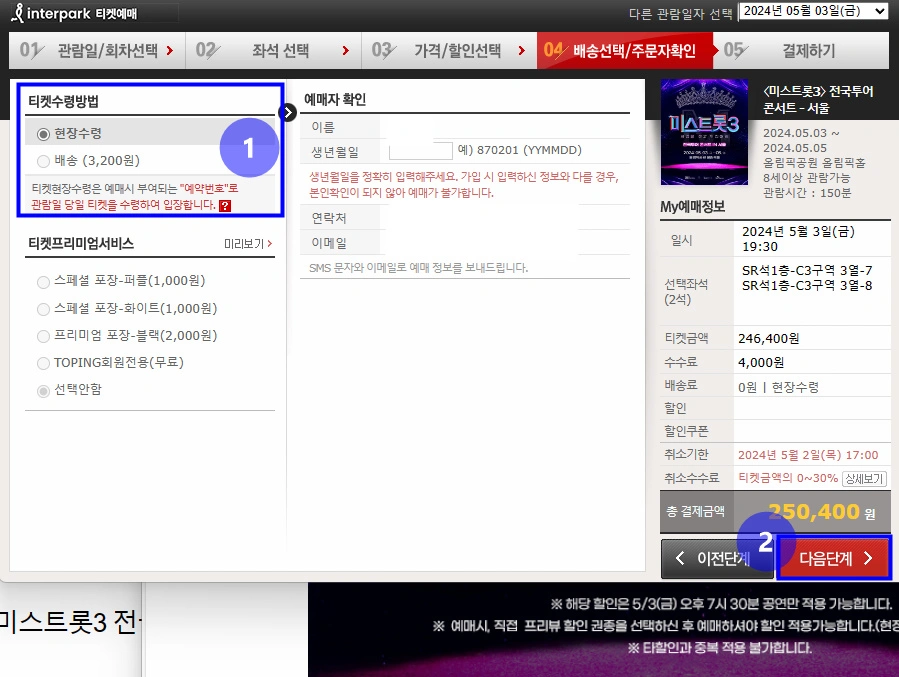Click the 0원 | 현장수령 delivery fee value
The width and height of the screenshot is (899, 677).
pos(778,388)
